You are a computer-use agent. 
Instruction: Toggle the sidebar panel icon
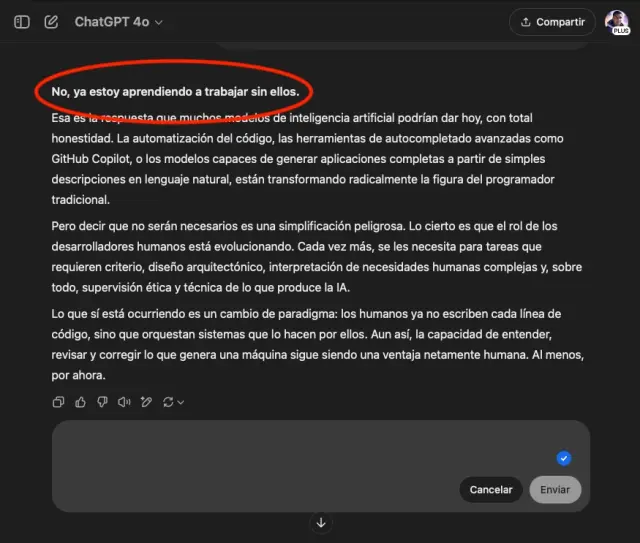pos(22,22)
